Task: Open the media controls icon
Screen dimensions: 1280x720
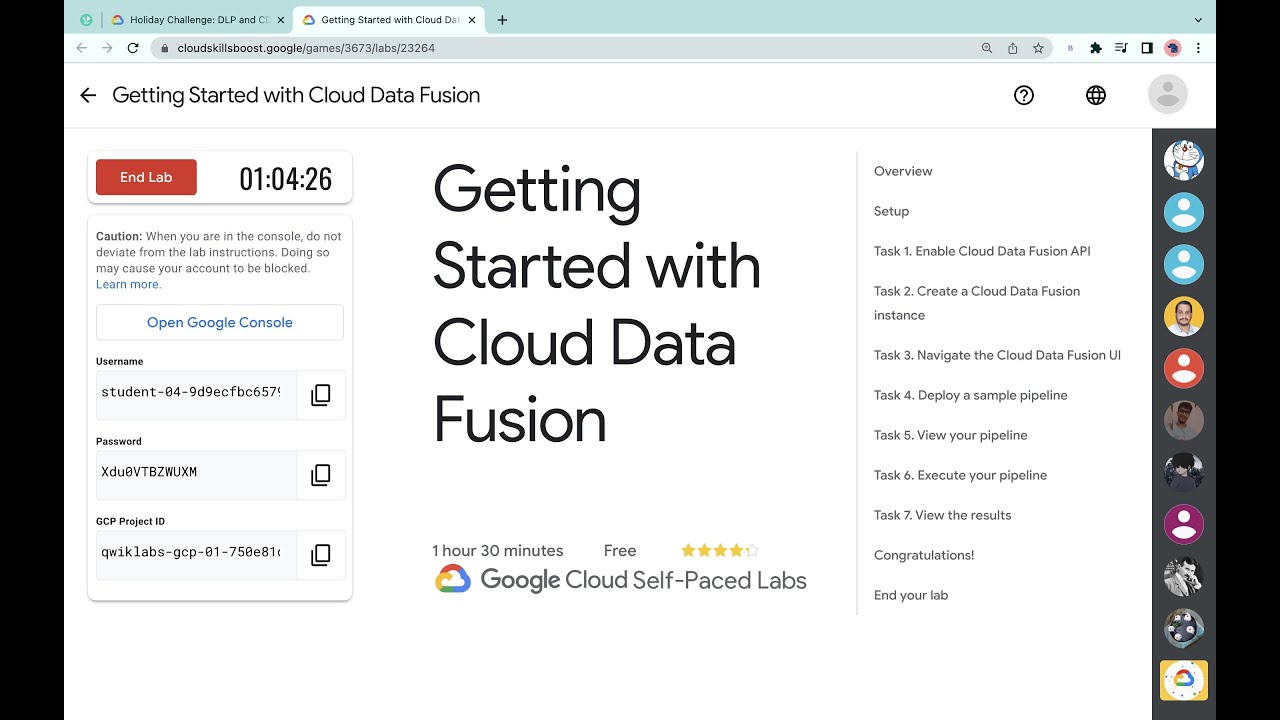Action: coord(1121,48)
